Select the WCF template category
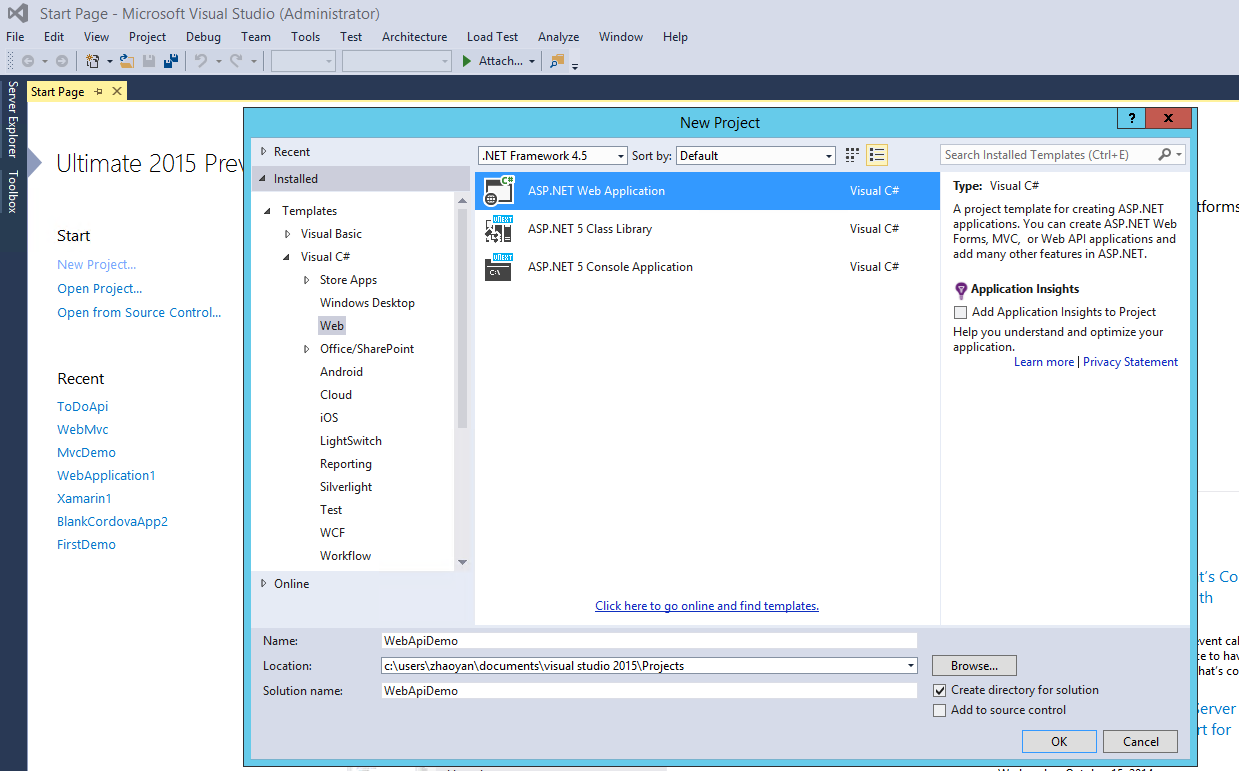Image resolution: width=1239 pixels, height=771 pixels. pos(333,533)
